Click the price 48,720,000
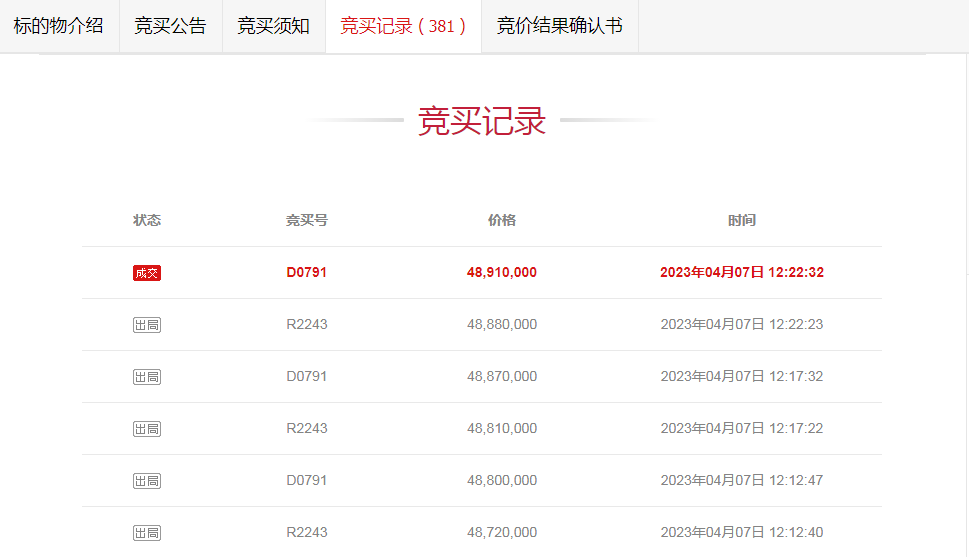This screenshot has height=557, width=969. click(x=502, y=532)
